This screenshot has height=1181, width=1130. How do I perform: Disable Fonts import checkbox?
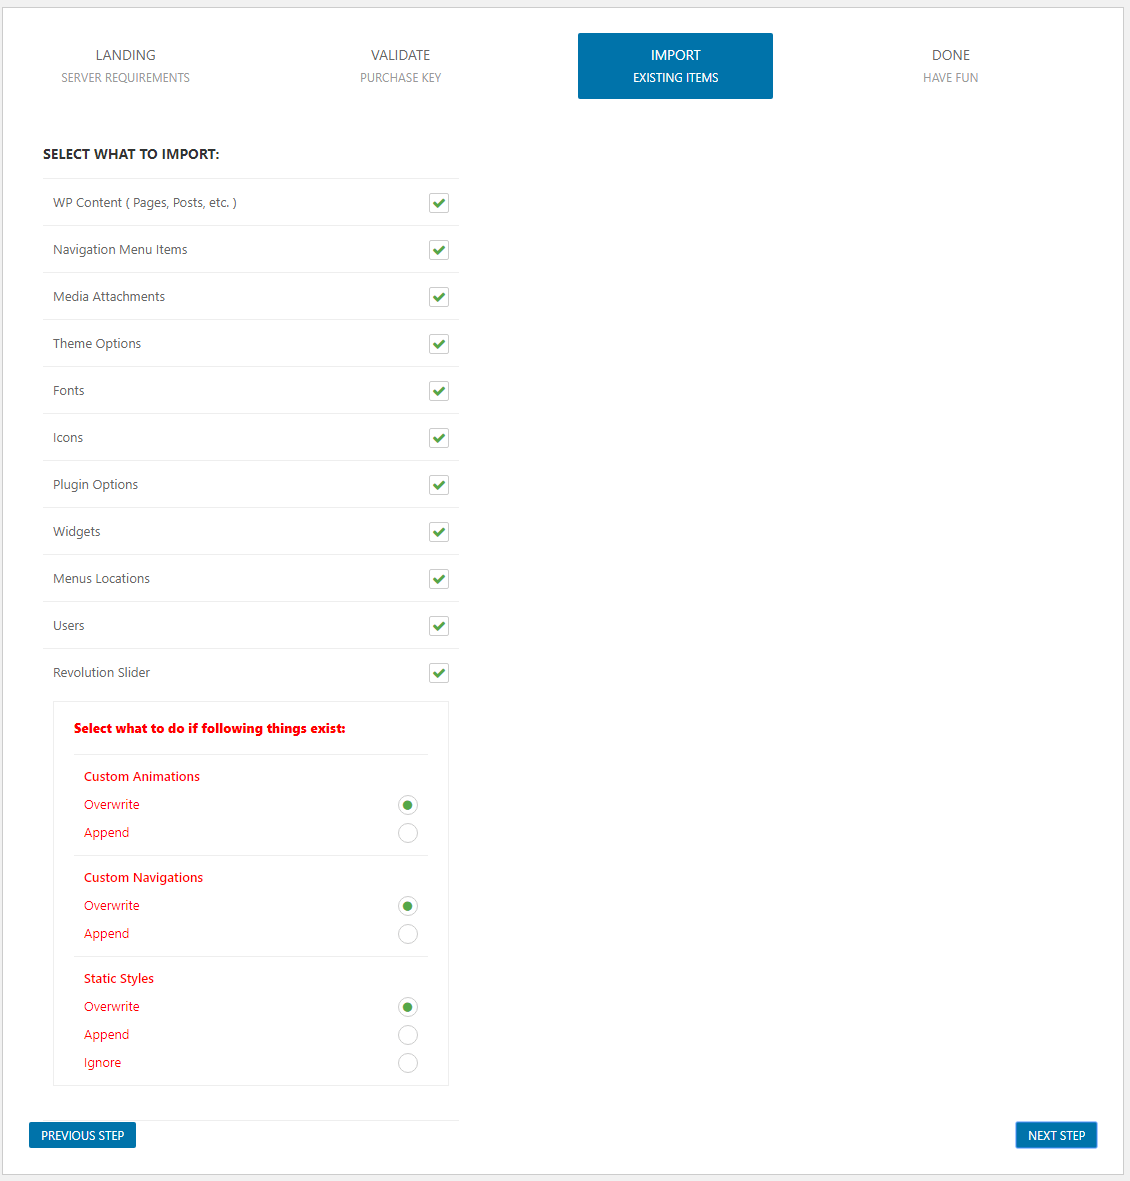(438, 391)
